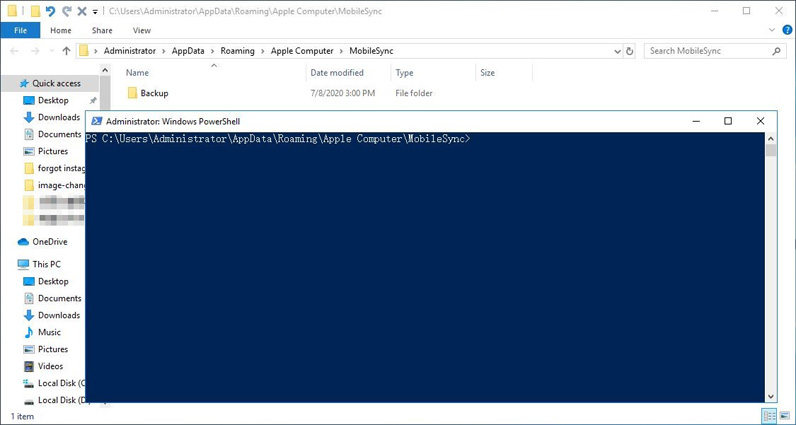Sort files by Date modified column
Viewport: 796px width, 425px height.
coord(337,73)
